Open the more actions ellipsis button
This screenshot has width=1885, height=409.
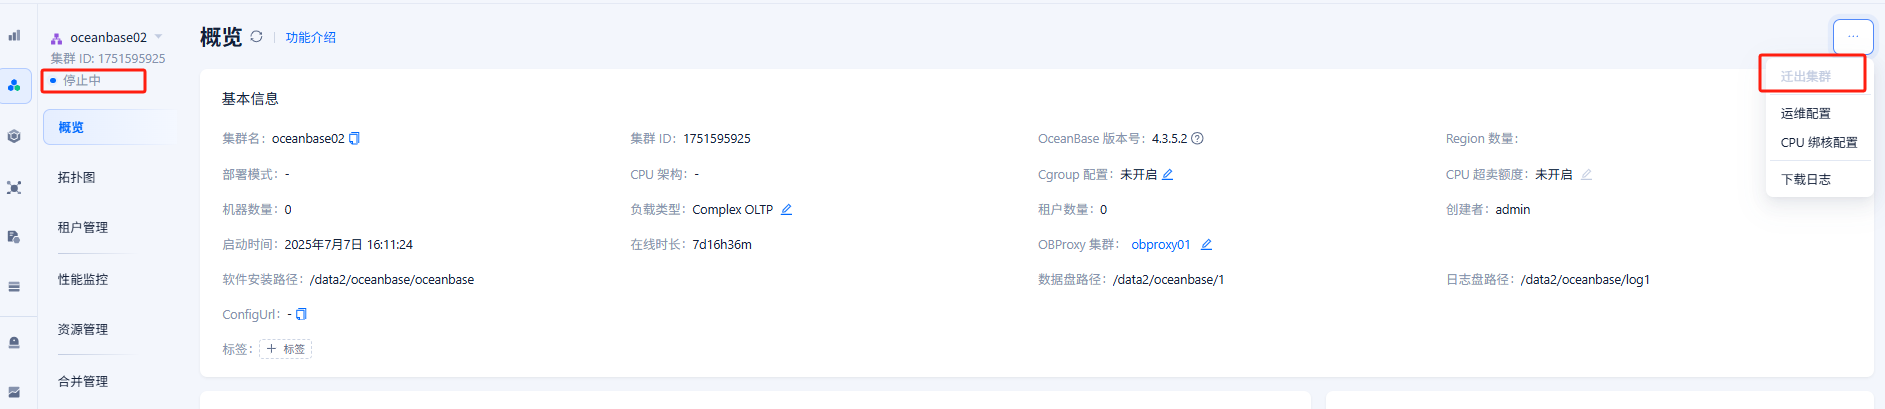point(1853,37)
